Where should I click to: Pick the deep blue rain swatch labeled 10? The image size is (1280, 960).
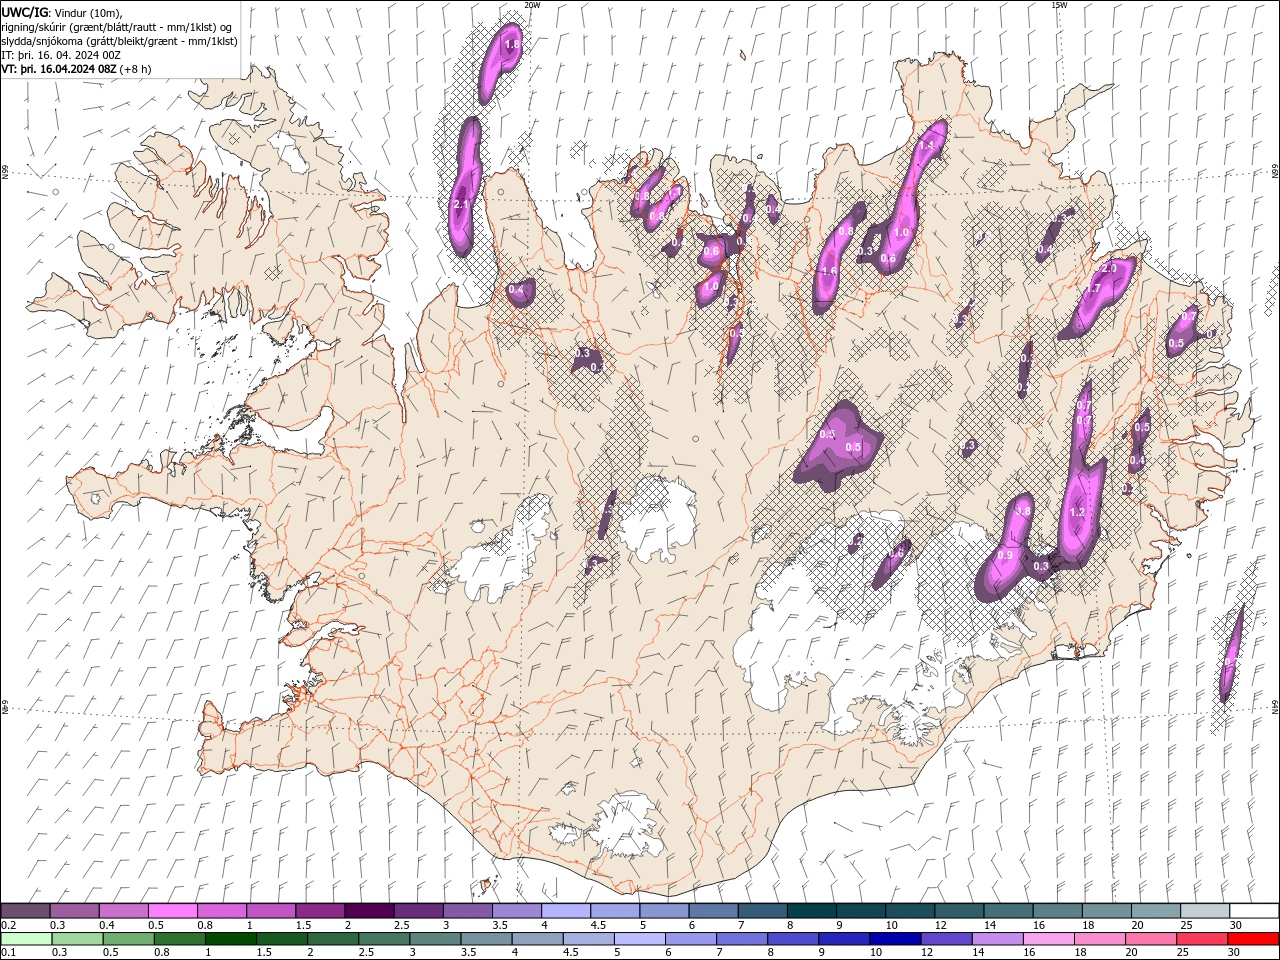pyautogui.click(x=893, y=939)
